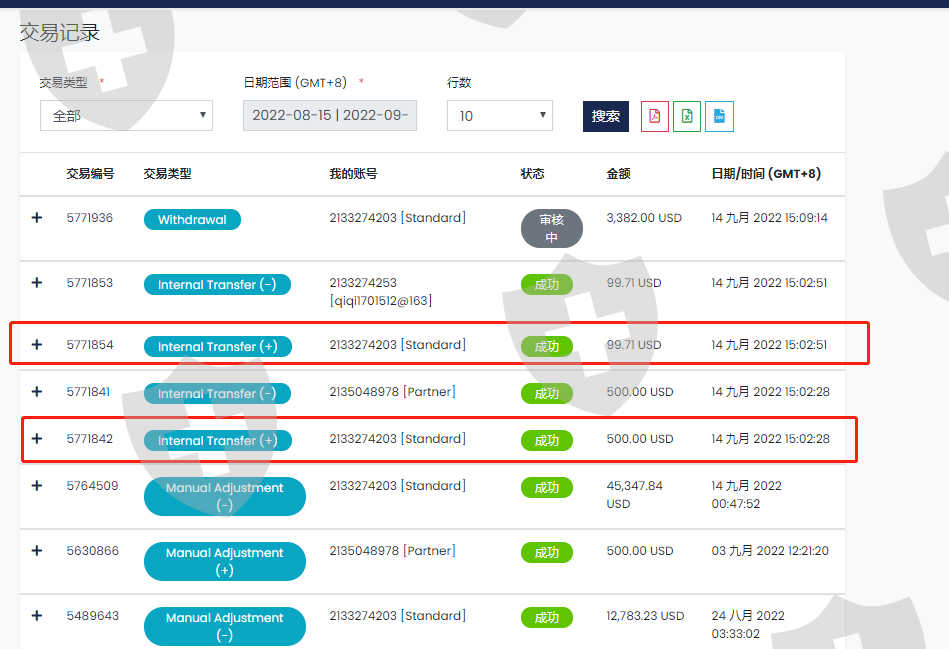Click the date 03 九月 2022 12:21:20
This screenshot has width=949, height=649.
[770, 551]
